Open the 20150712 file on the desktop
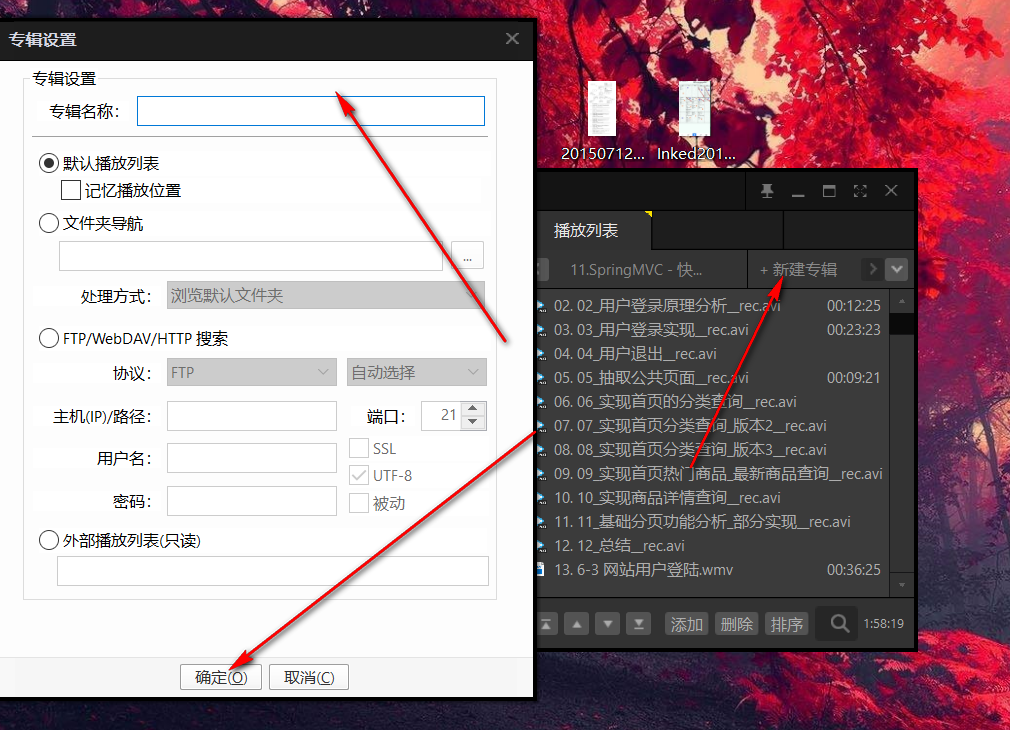The image size is (1010, 730). pos(600,110)
